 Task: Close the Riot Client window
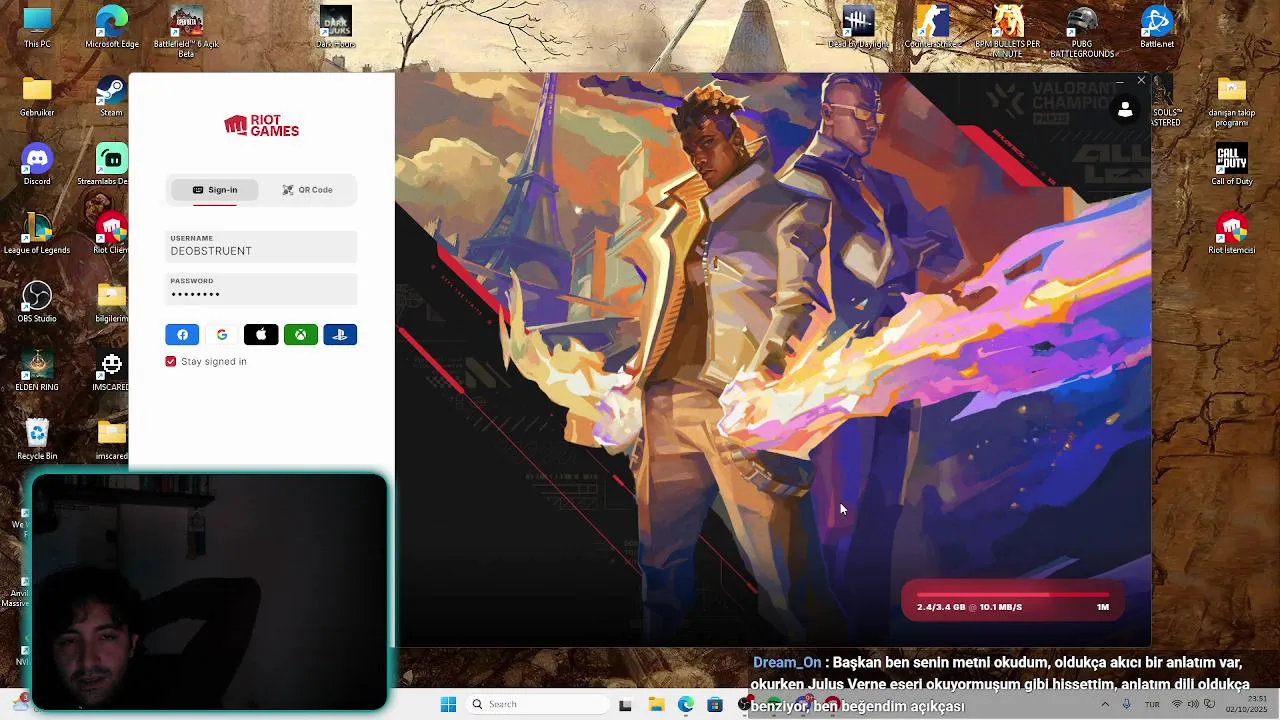point(1141,80)
